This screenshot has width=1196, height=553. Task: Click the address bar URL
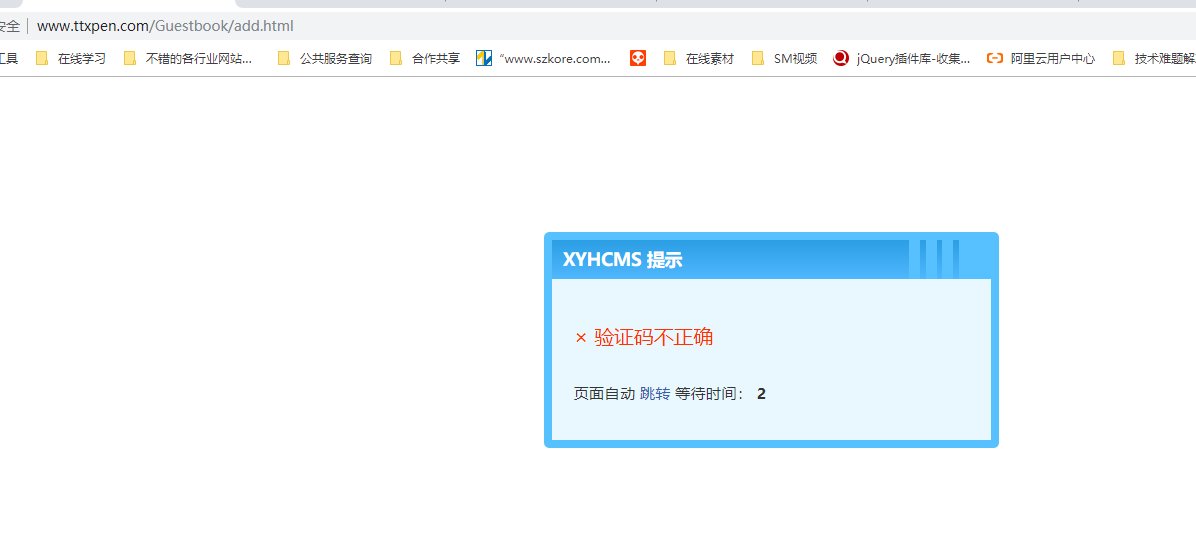pos(165,26)
